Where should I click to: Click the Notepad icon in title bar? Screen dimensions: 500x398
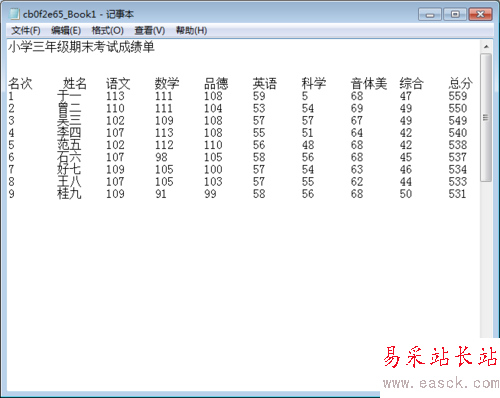click(x=15, y=14)
